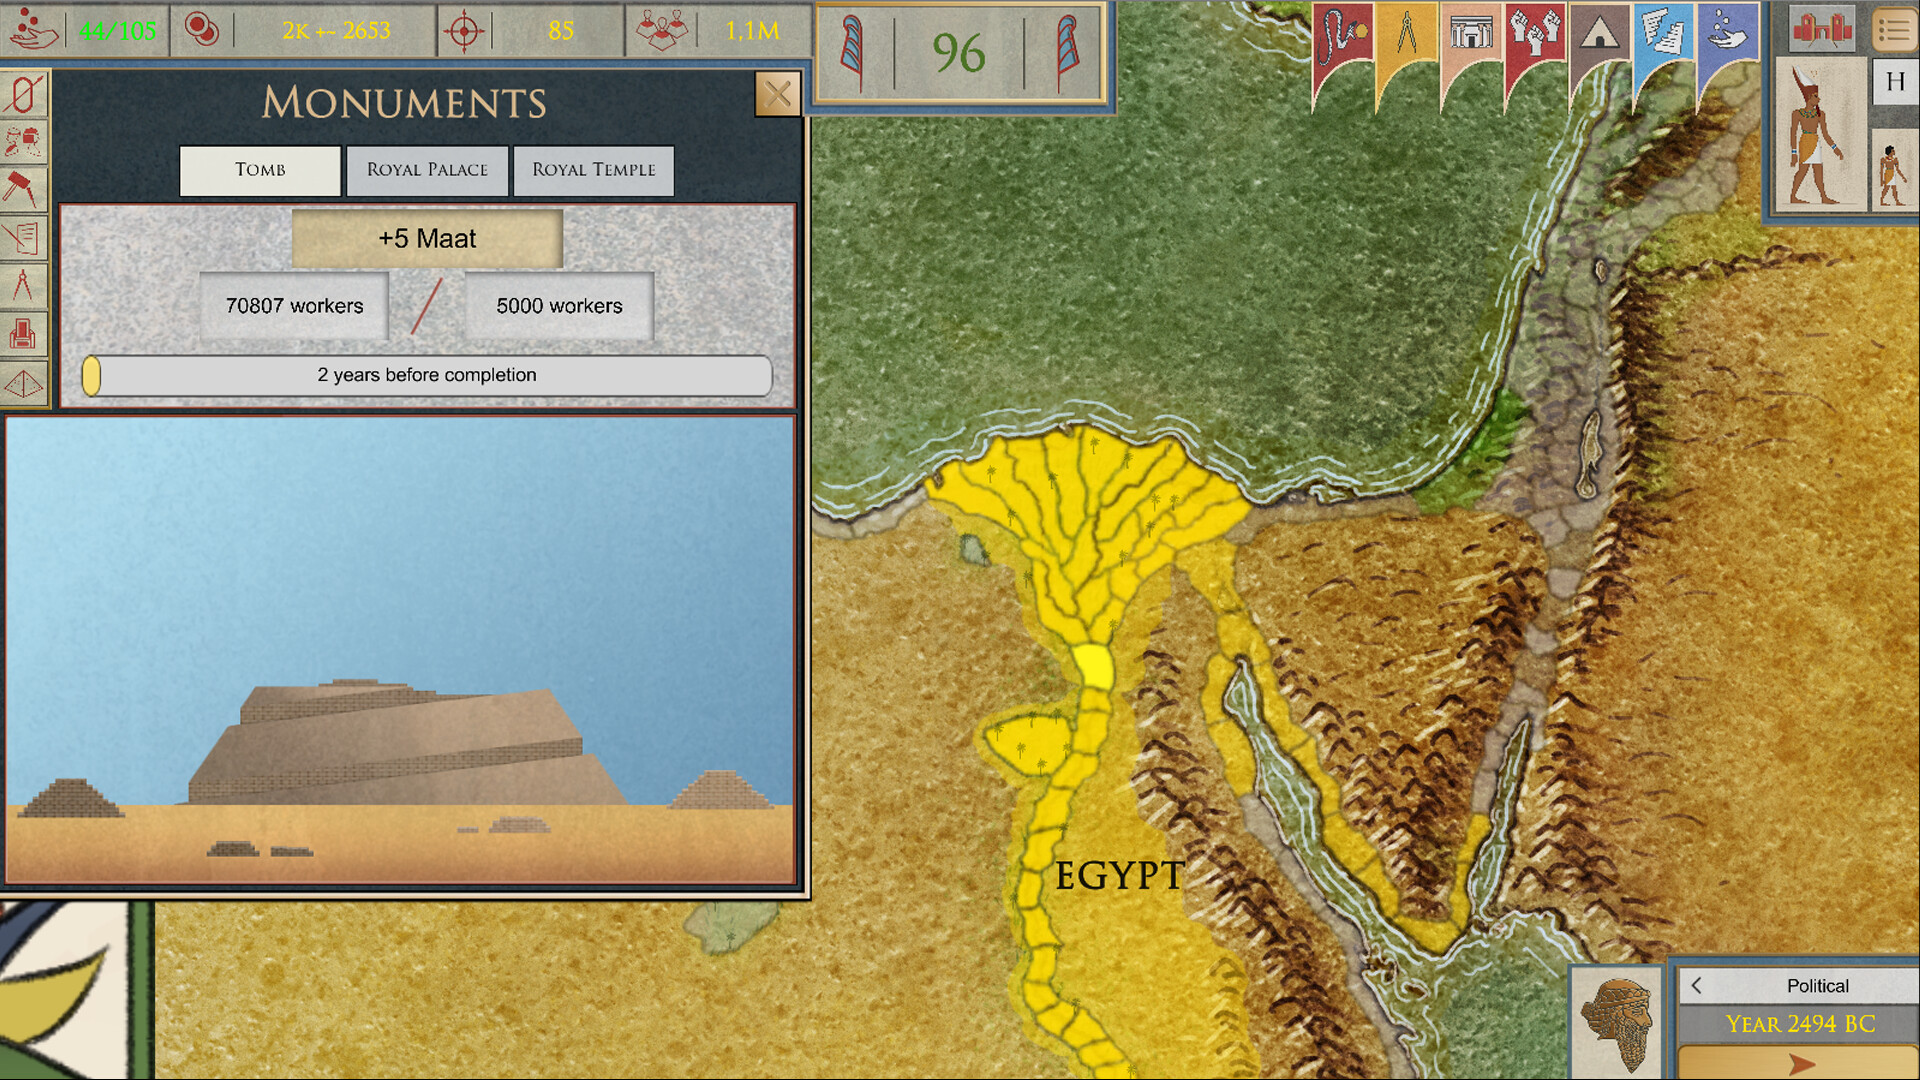Click the red arrow to advance the year
The width and height of the screenshot is (1920, 1080).
[1800, 1063]
